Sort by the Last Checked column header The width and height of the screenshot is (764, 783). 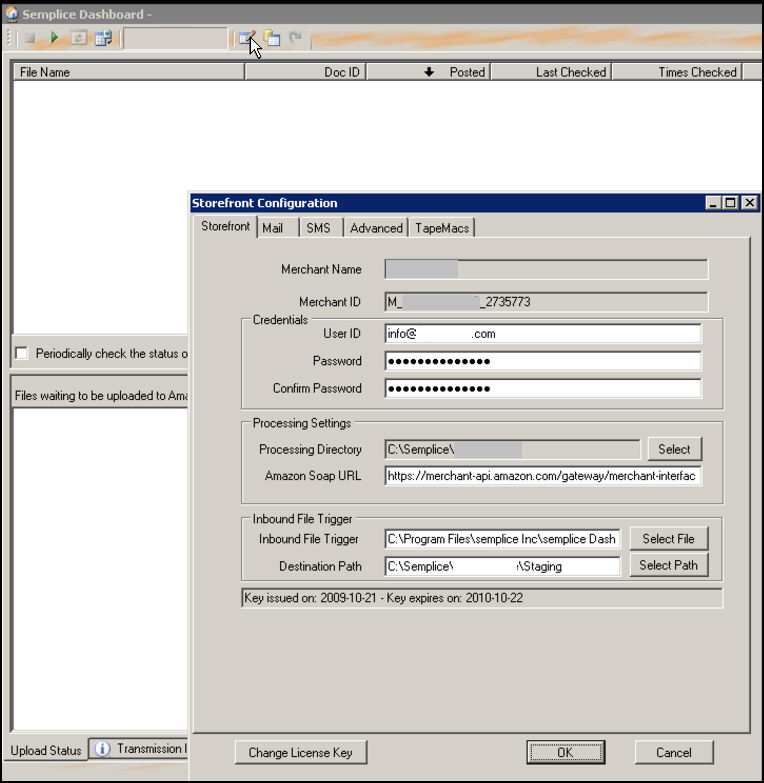point(551,72)
